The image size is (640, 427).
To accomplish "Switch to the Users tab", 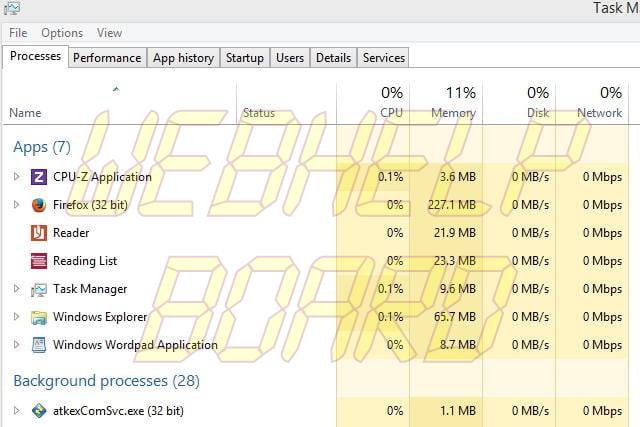I will point(290,58).
